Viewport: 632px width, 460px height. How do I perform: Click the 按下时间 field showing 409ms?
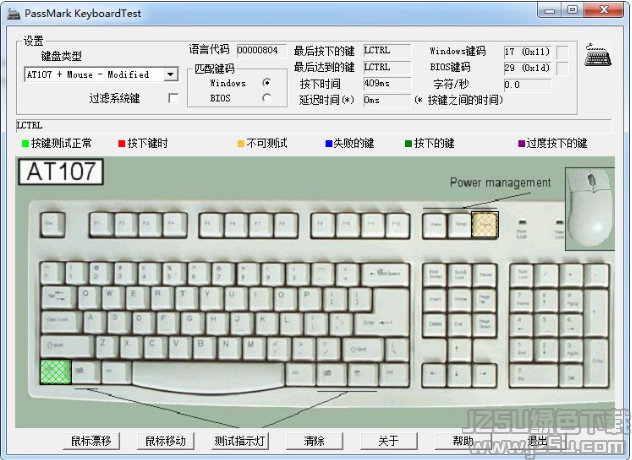click(387, 83)
